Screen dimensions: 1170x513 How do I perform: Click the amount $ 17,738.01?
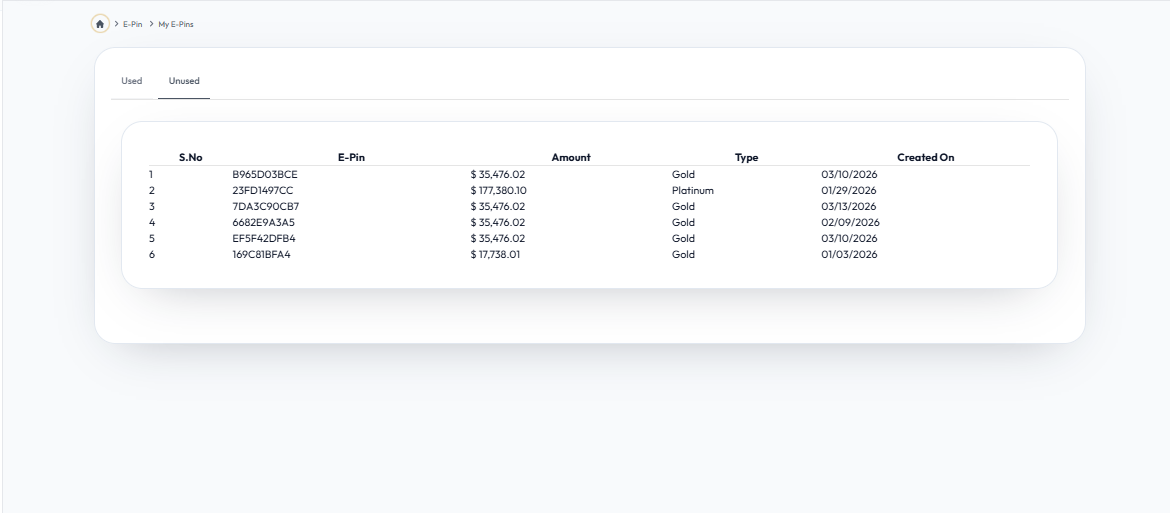495,254
